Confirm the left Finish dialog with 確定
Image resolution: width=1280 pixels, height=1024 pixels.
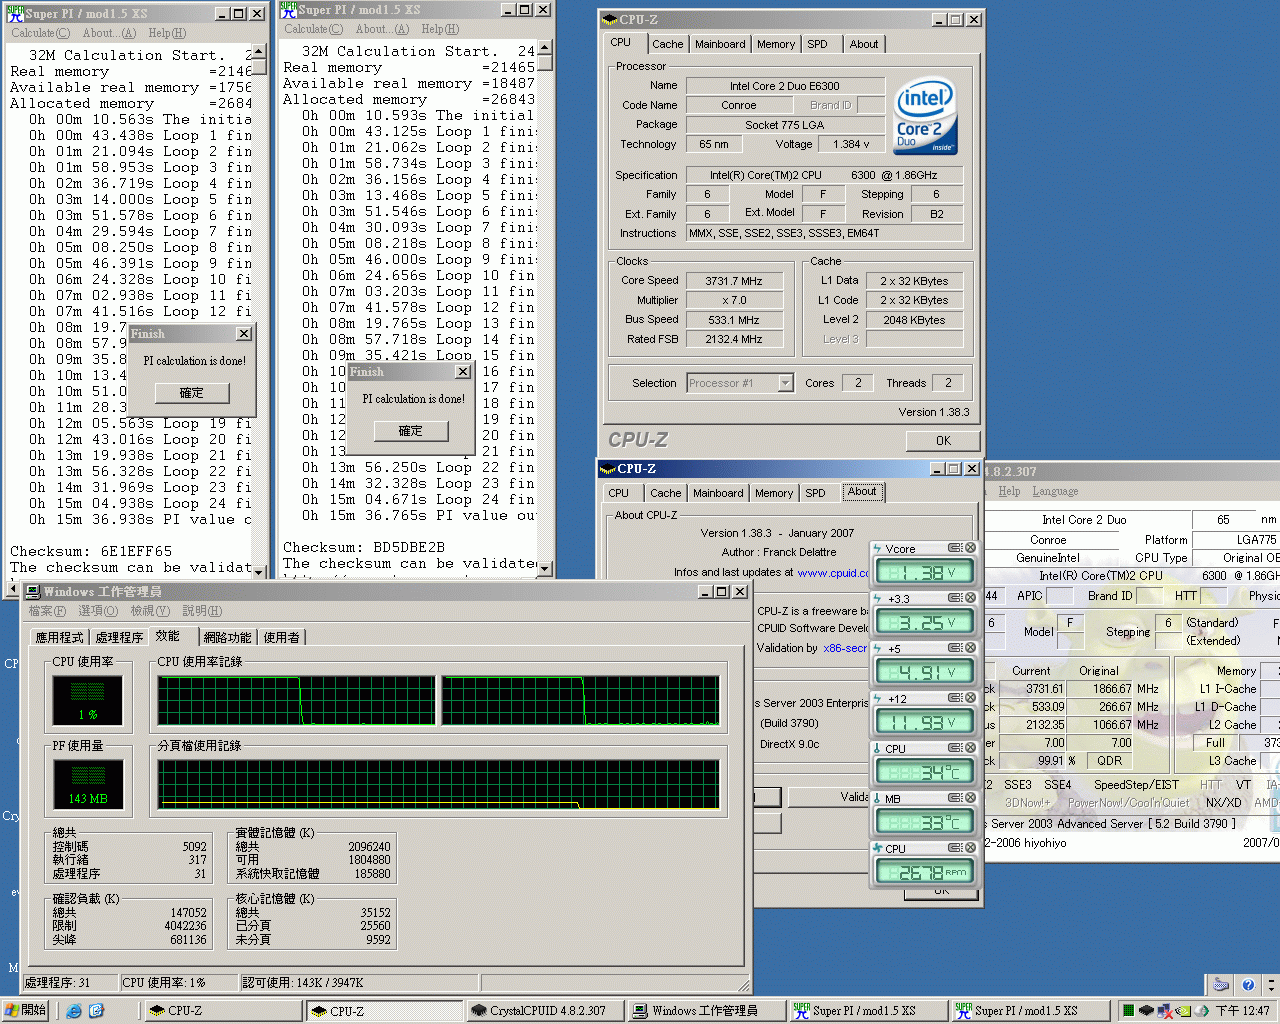[191, 393]
